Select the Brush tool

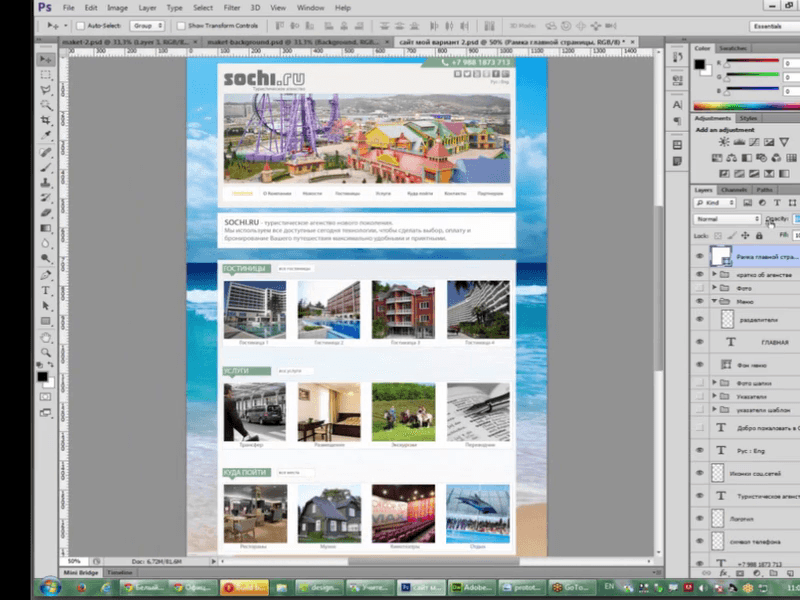45,167
